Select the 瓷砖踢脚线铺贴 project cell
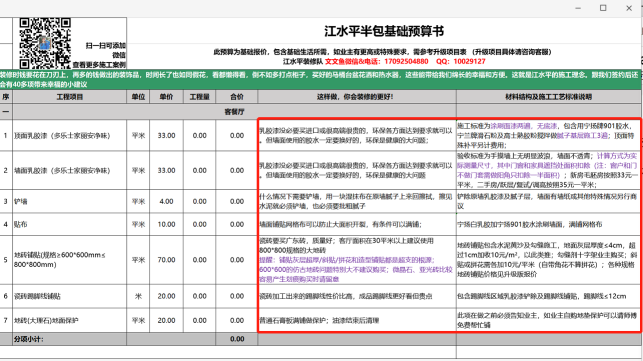Screen dimensions: 643x361 pyautogui.click(x=70, y=296)
